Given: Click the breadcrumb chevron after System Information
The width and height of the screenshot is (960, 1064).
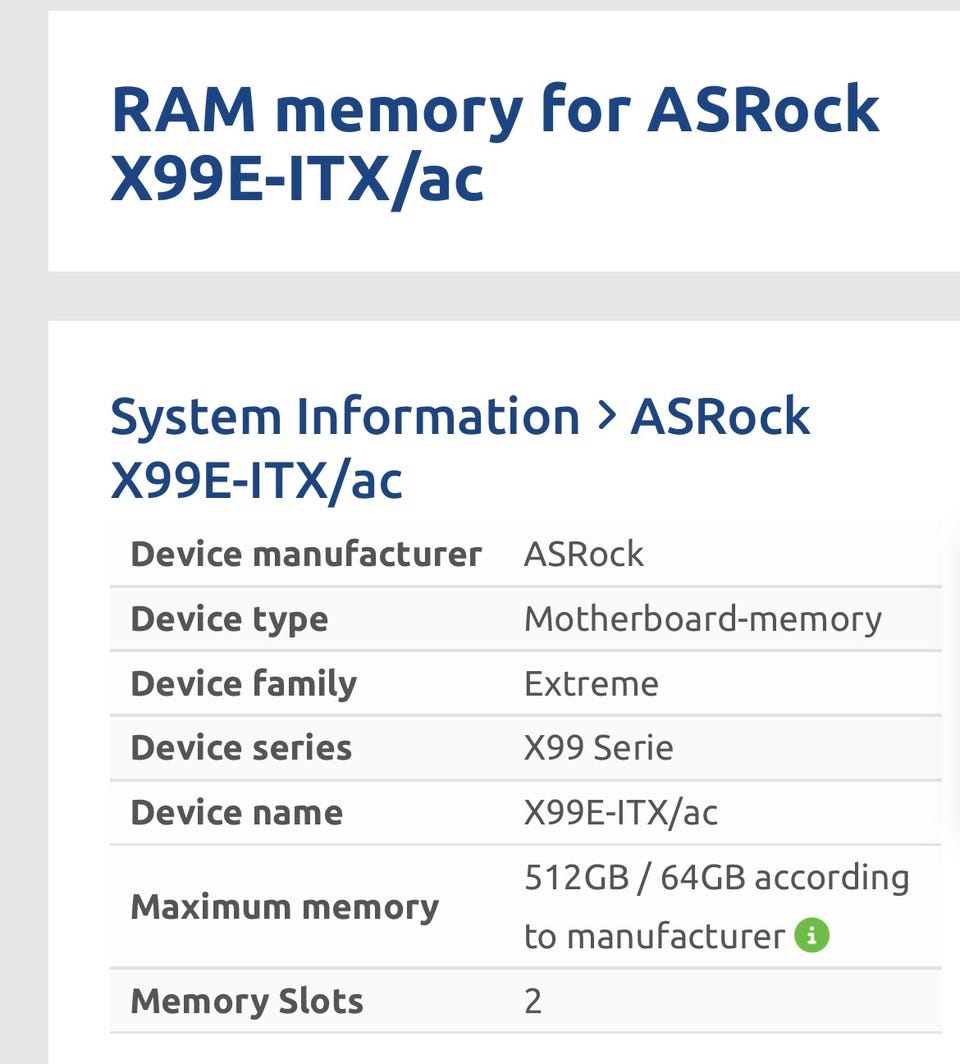Looking at the screenshot, I should [x=607, y=416].
